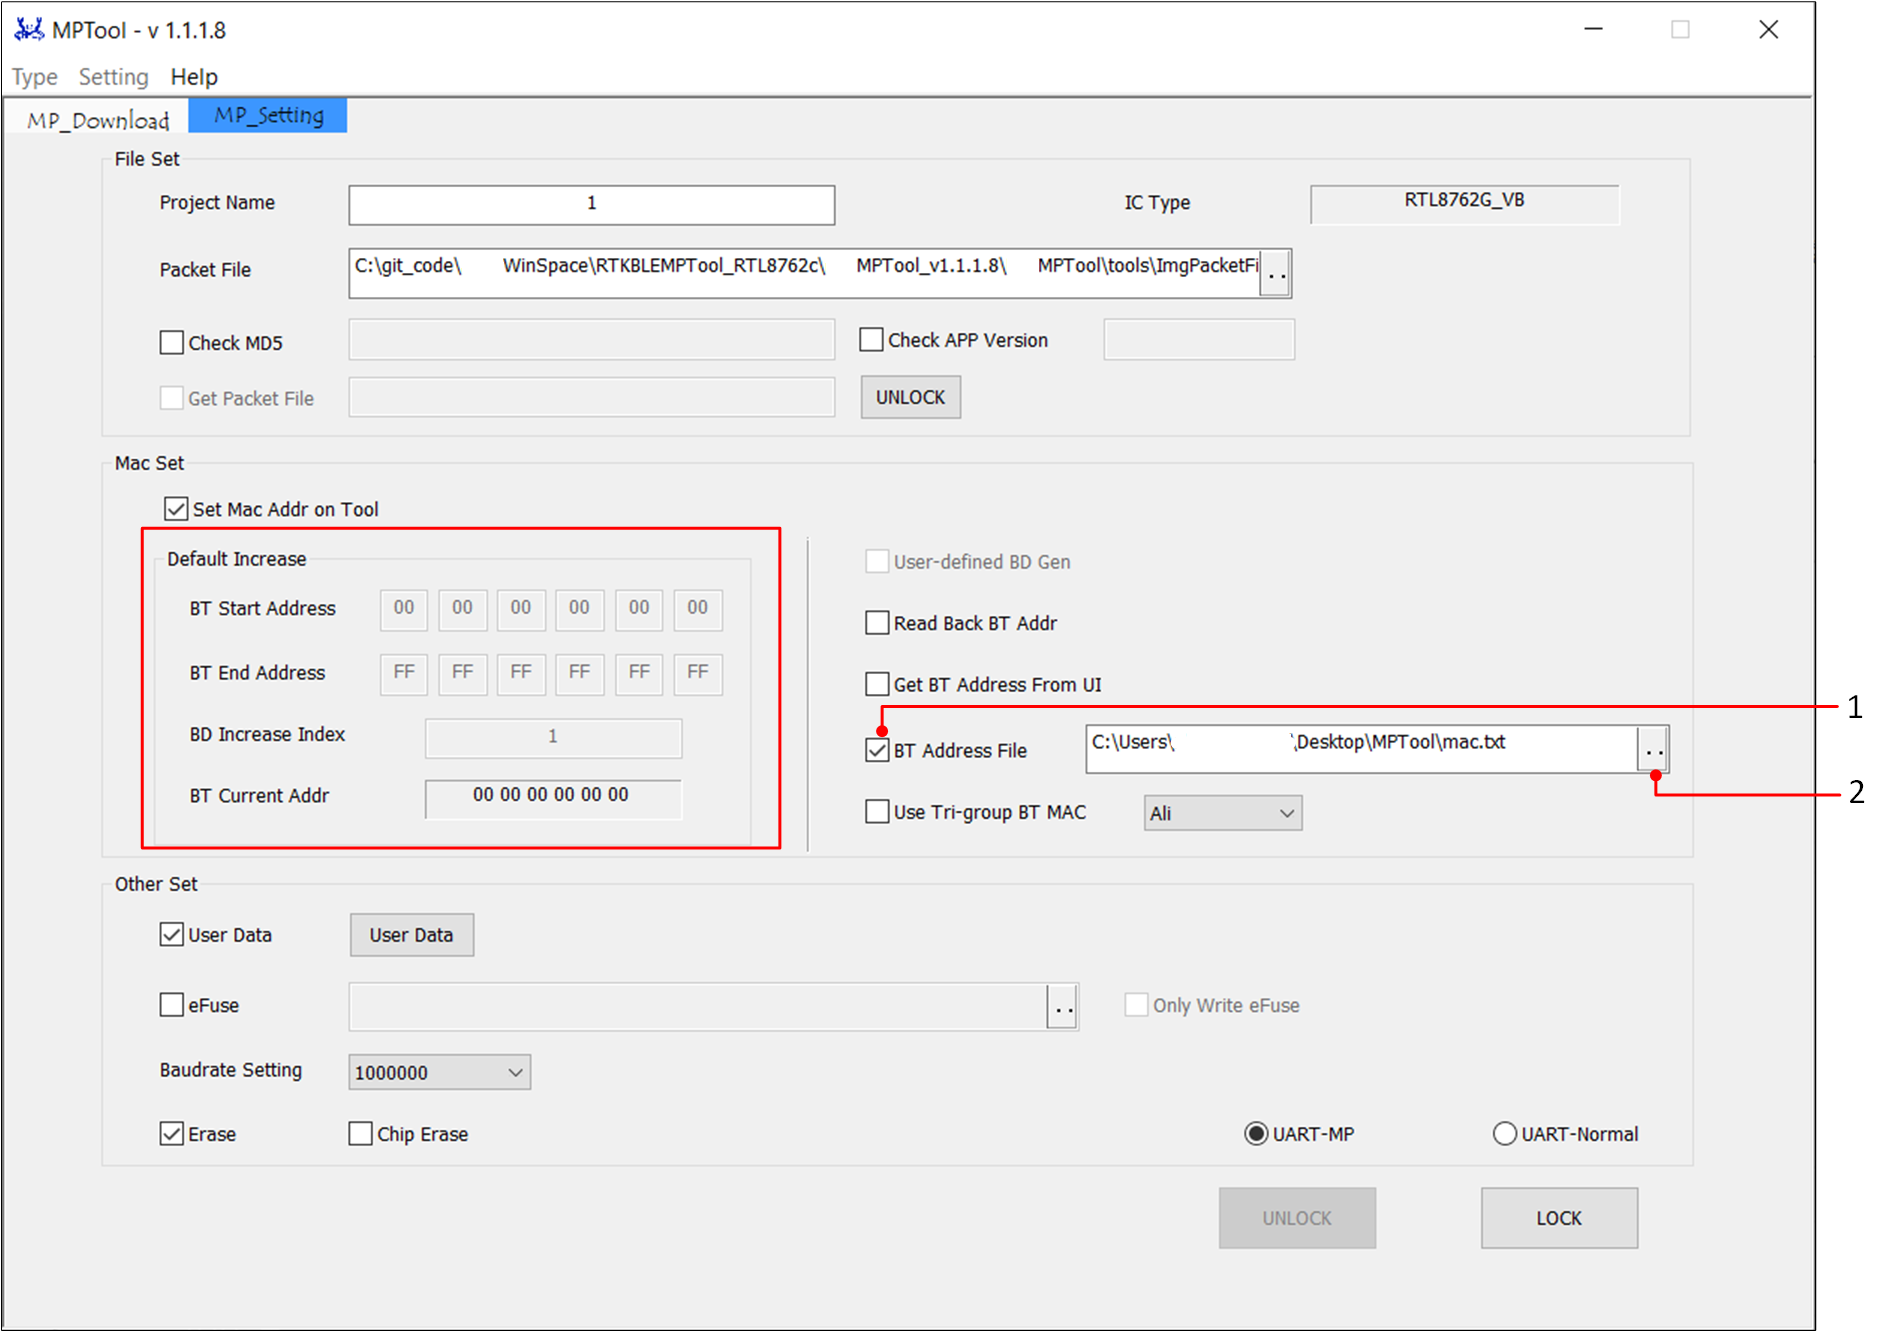Click the MPTool app icon in title bar
The height and width of the screenshot is (1332, 1885).
[x=29, y=30]
